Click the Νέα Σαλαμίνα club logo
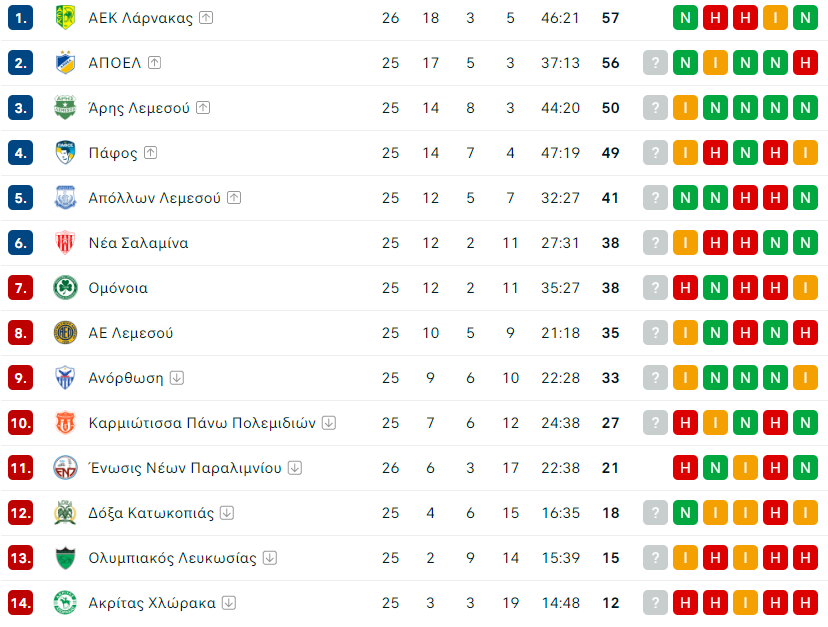This screenshot has width=828, height=627. 65,243
